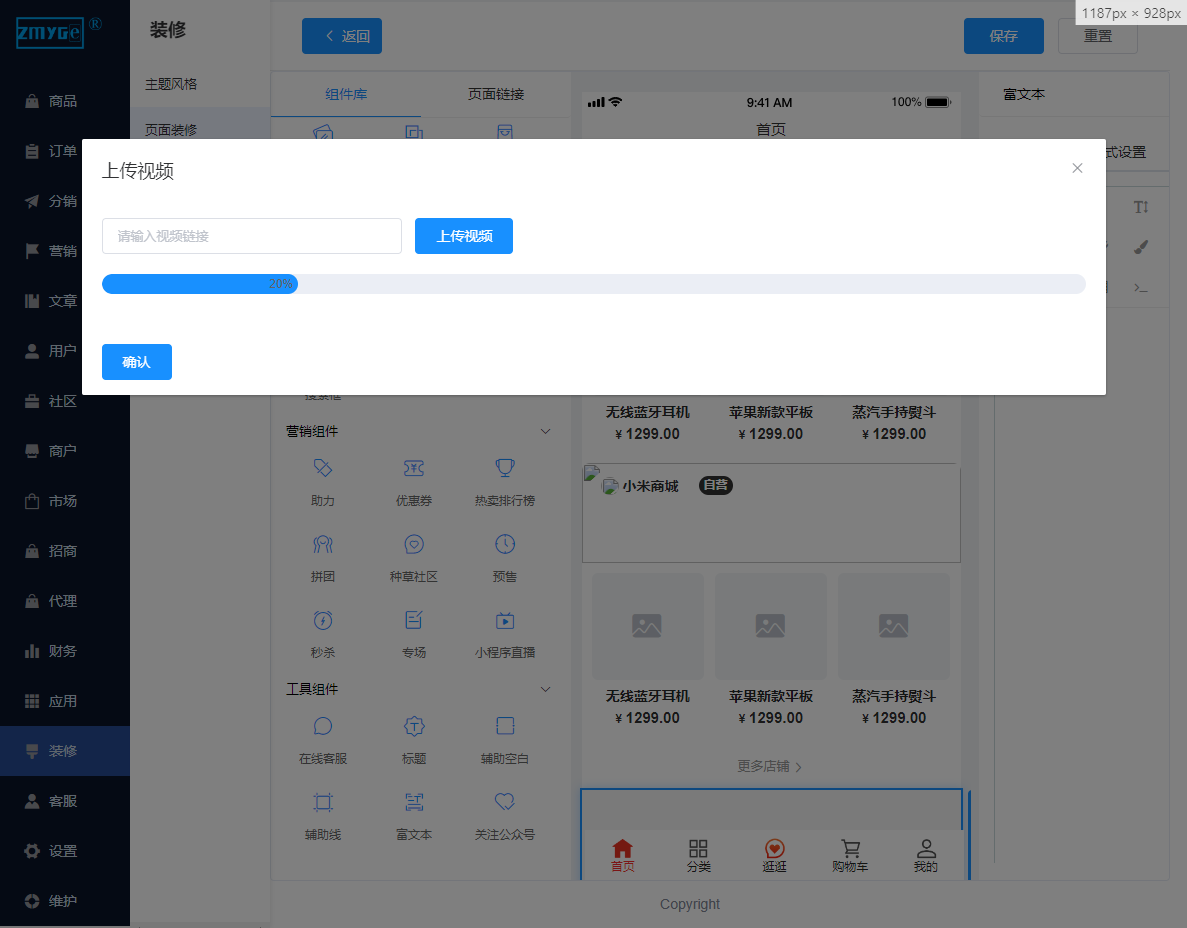Screen dimensions: 1187x928
Task: Open 社区 in the sidebar
Action: (64, 401)
